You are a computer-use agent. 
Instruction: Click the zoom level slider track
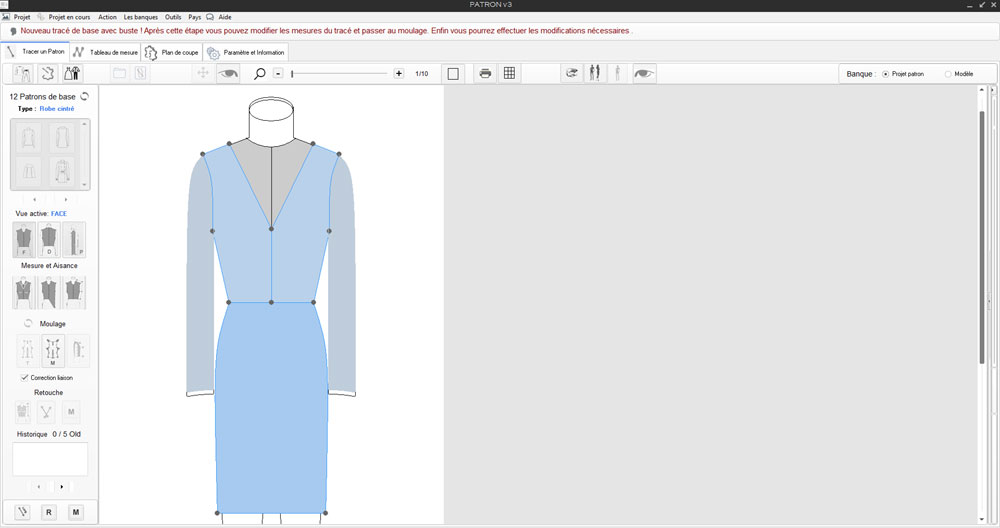click(340, 73)
